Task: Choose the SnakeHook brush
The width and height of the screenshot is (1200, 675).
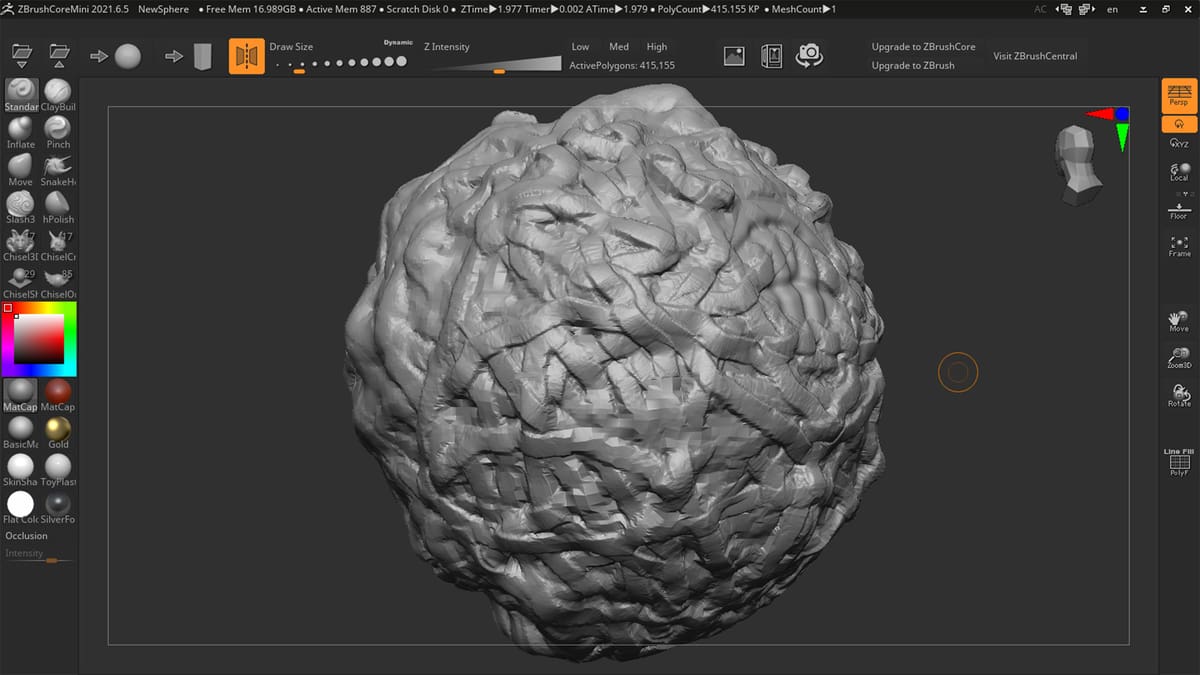Action: [58, 170]
